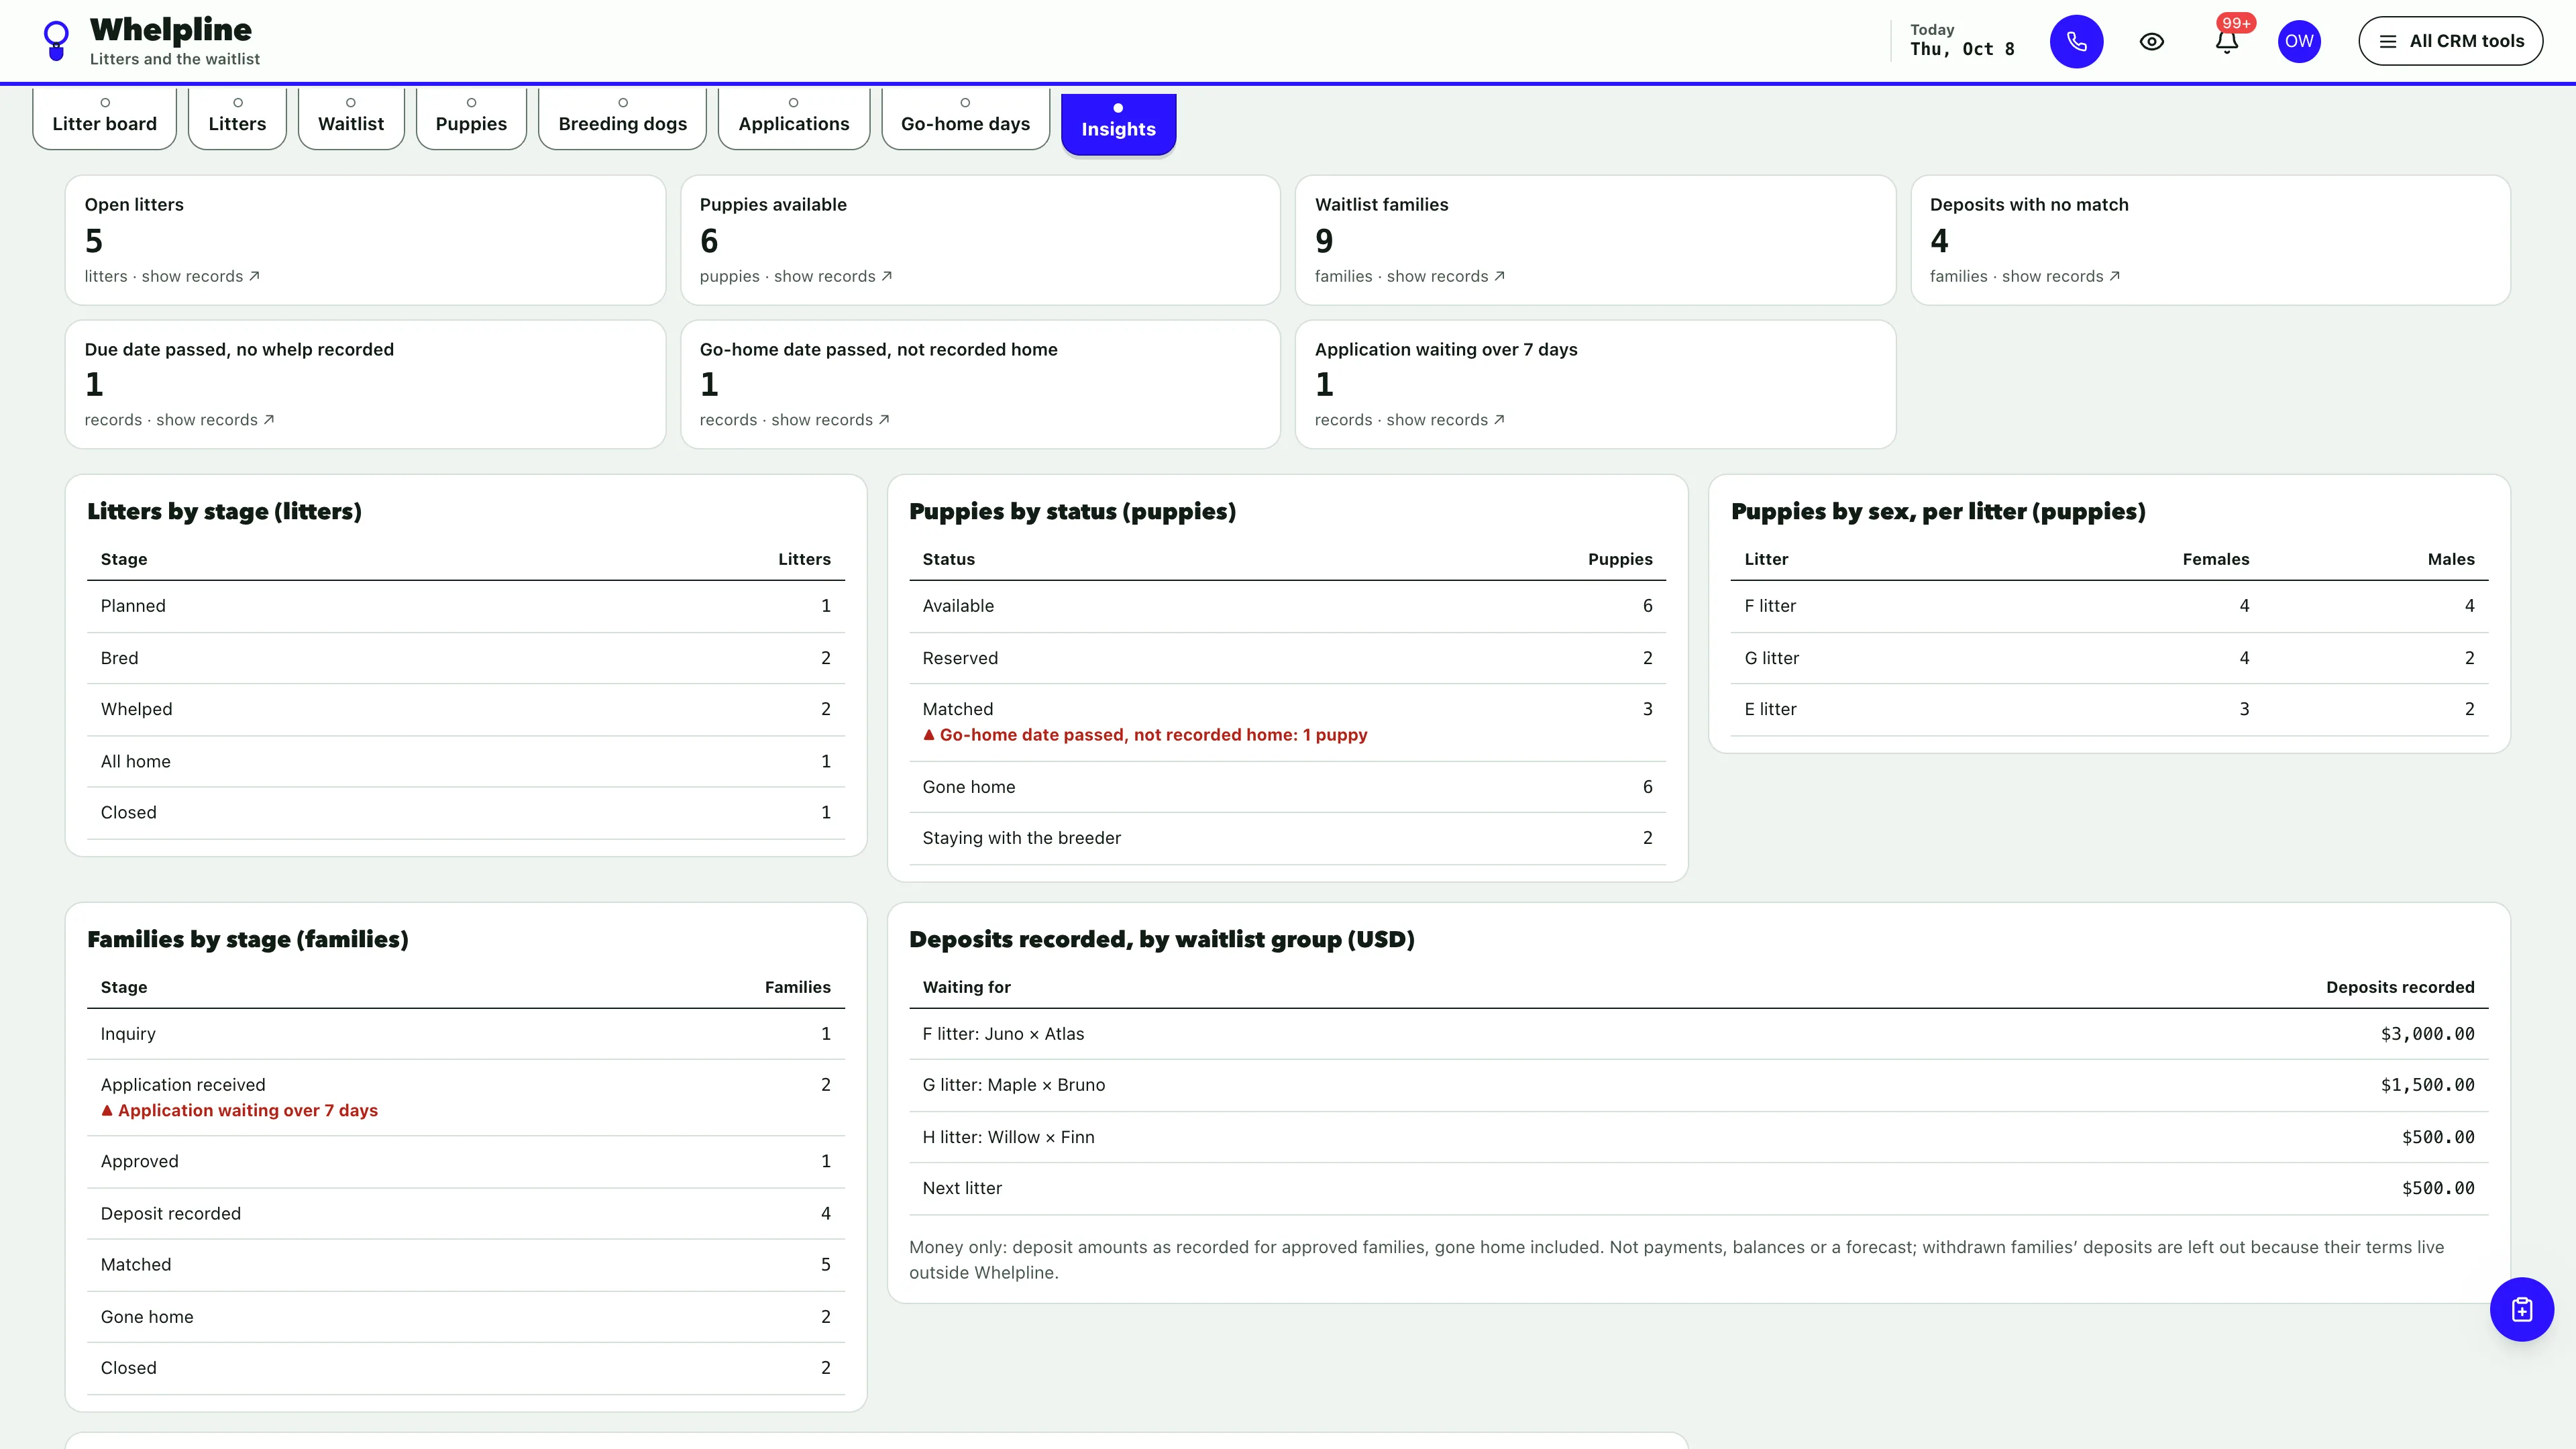2576x1449 pixels.
Task: Switch to the Breeding dogs tab
Action: [x=622, y=118]
